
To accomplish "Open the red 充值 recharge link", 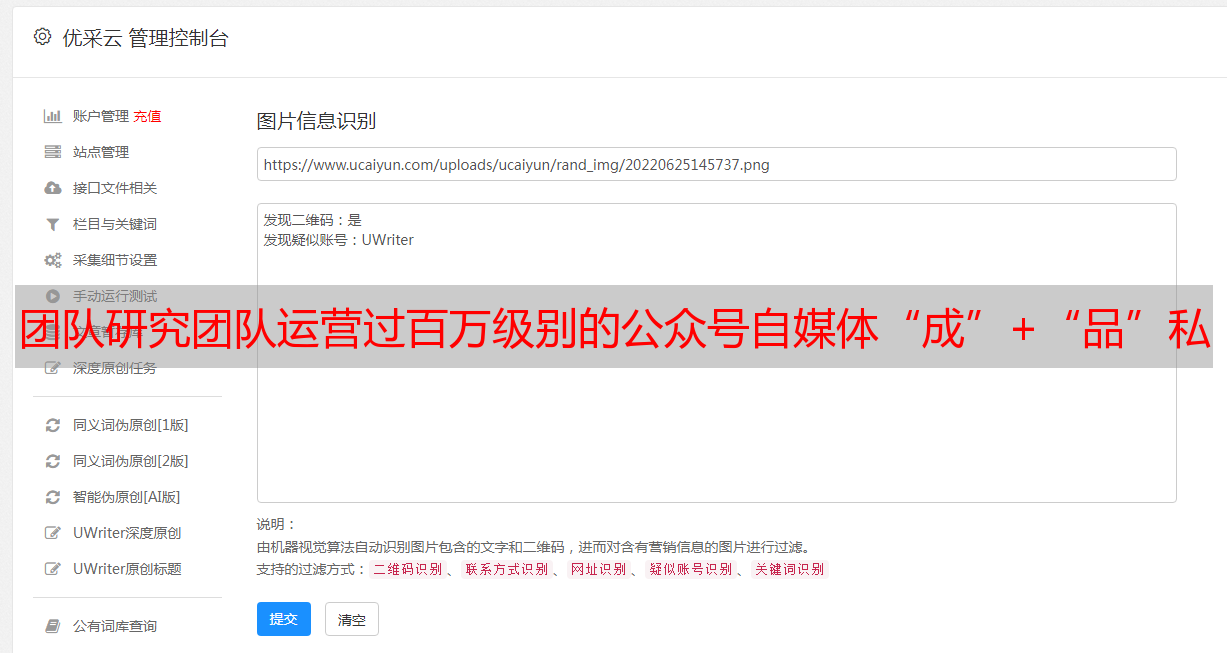I will click(147, 116).
